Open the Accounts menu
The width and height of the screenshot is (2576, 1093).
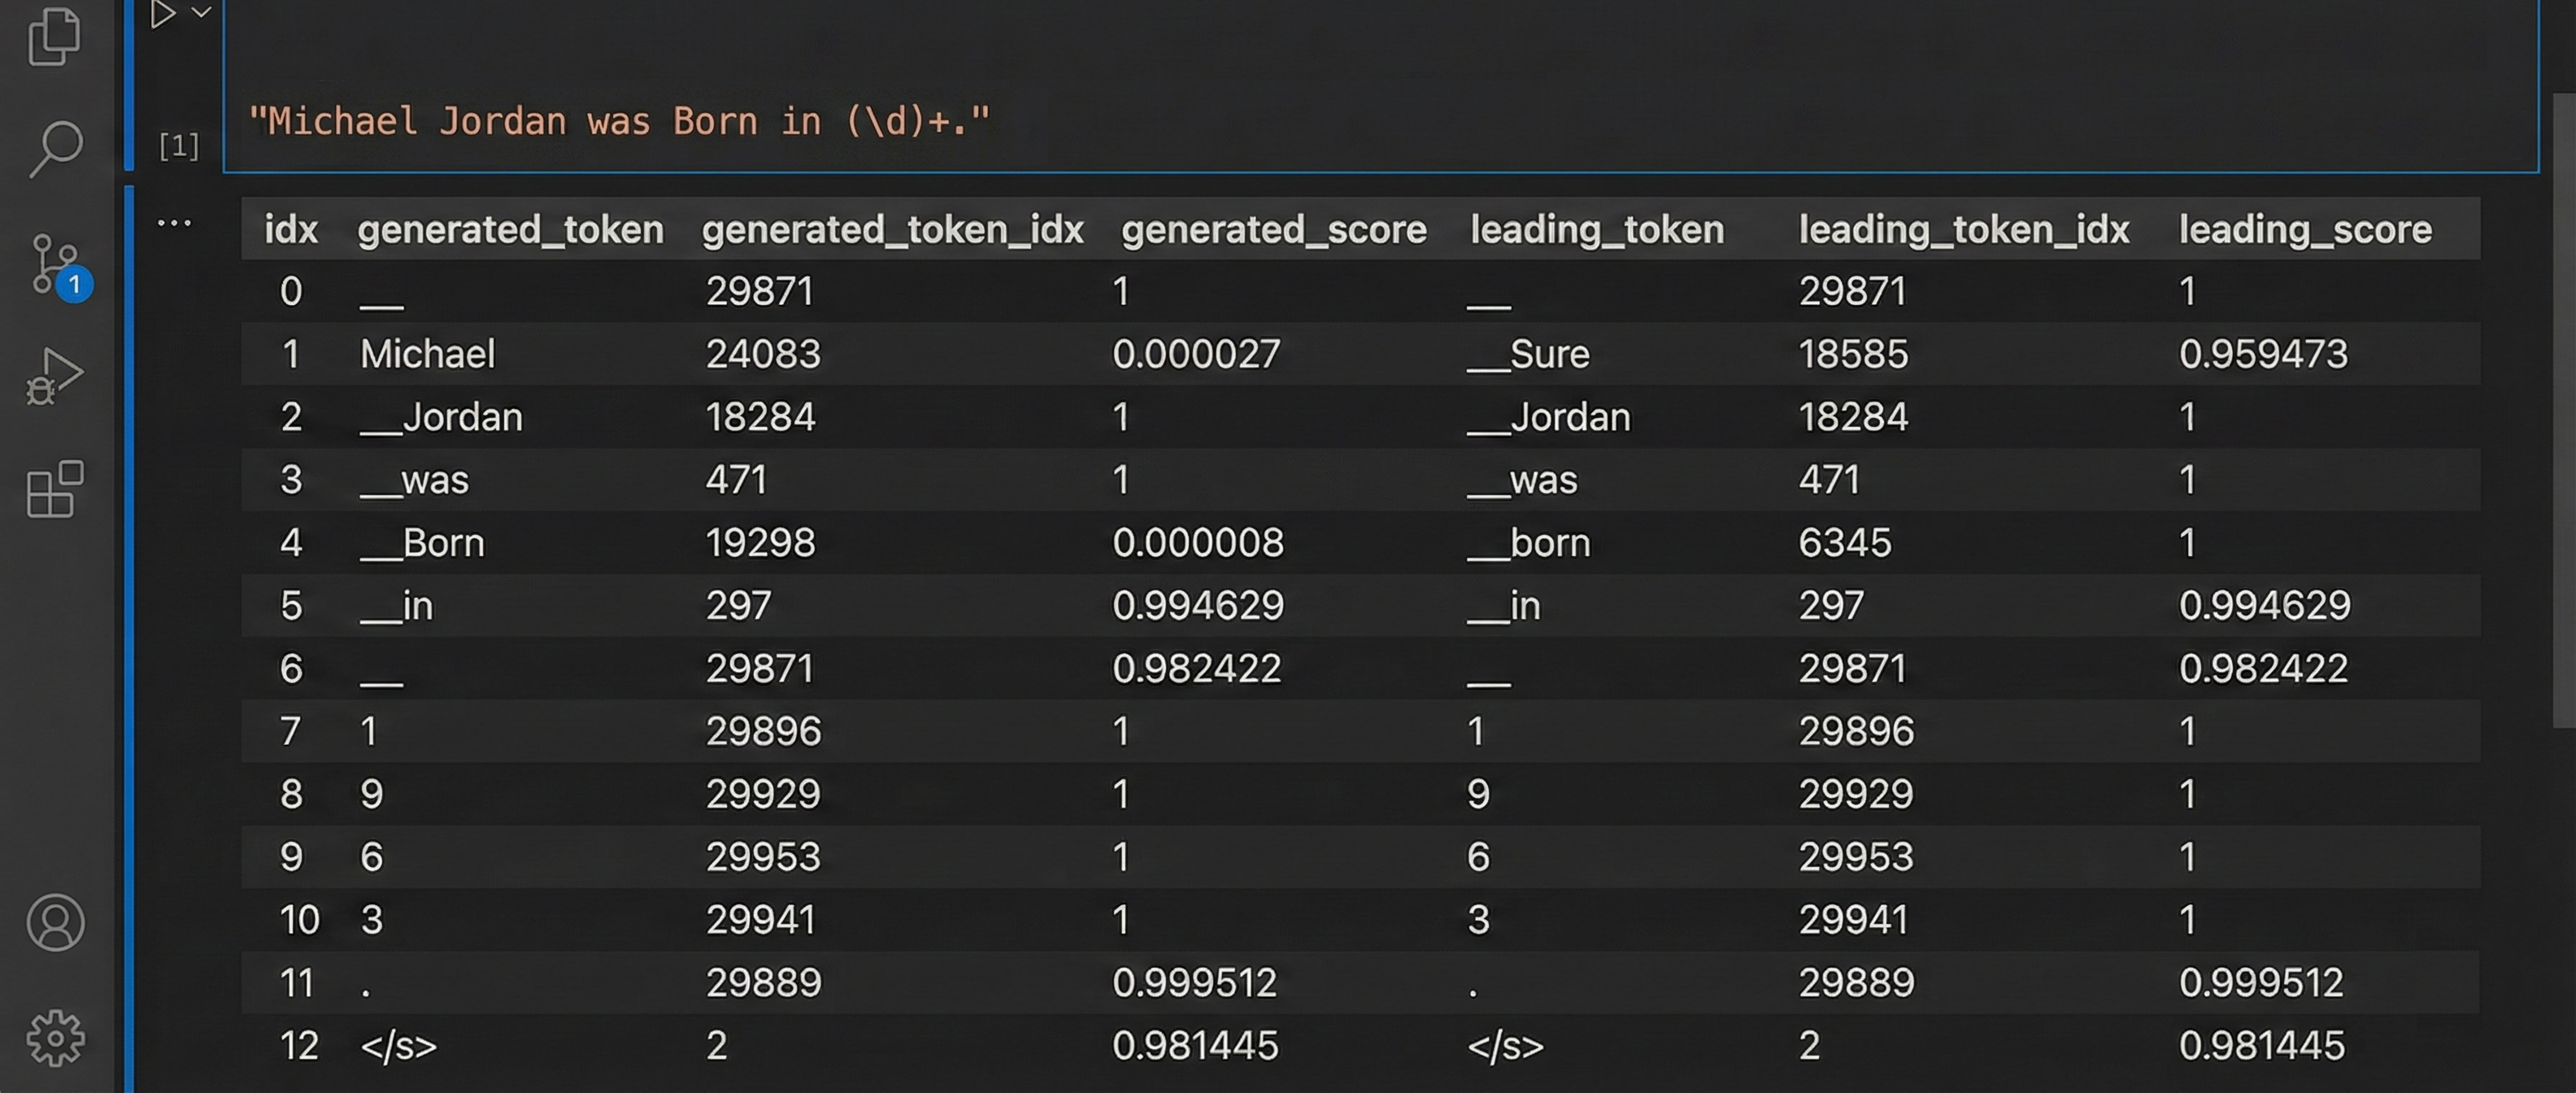(55, 922)
